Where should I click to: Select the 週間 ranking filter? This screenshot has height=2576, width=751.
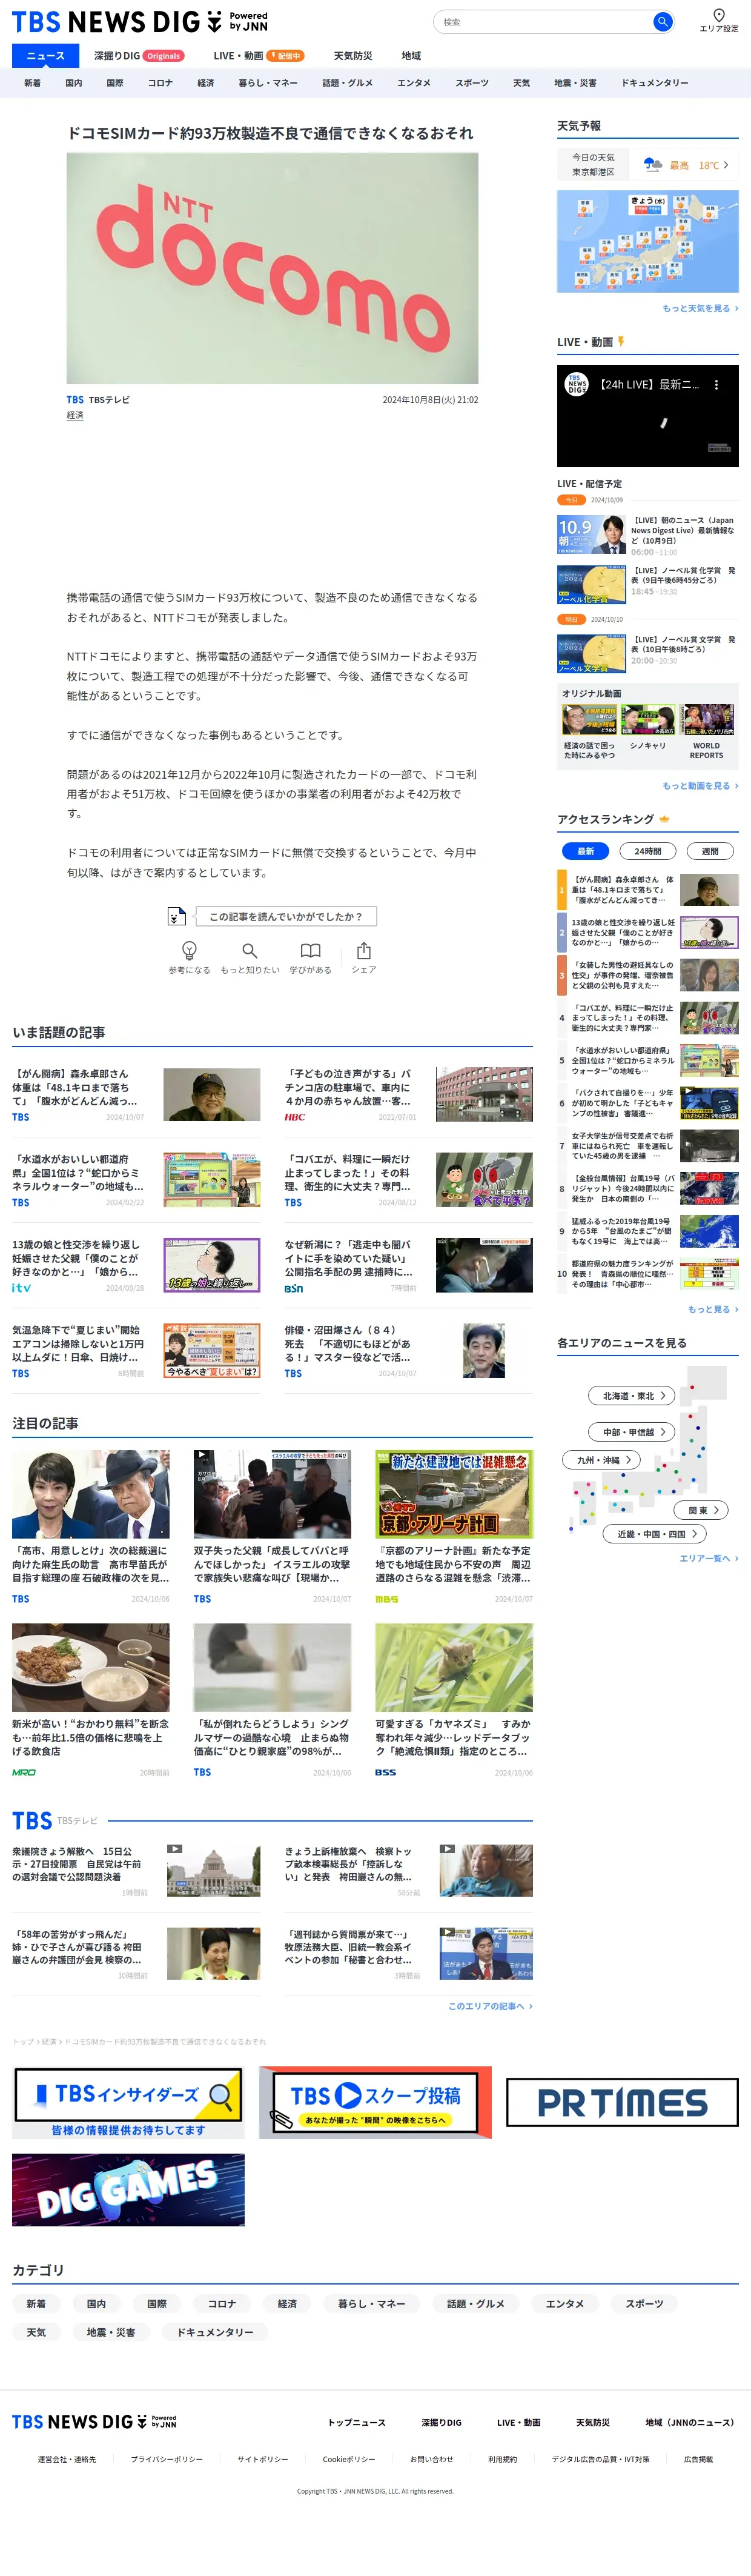pos(710,851)
